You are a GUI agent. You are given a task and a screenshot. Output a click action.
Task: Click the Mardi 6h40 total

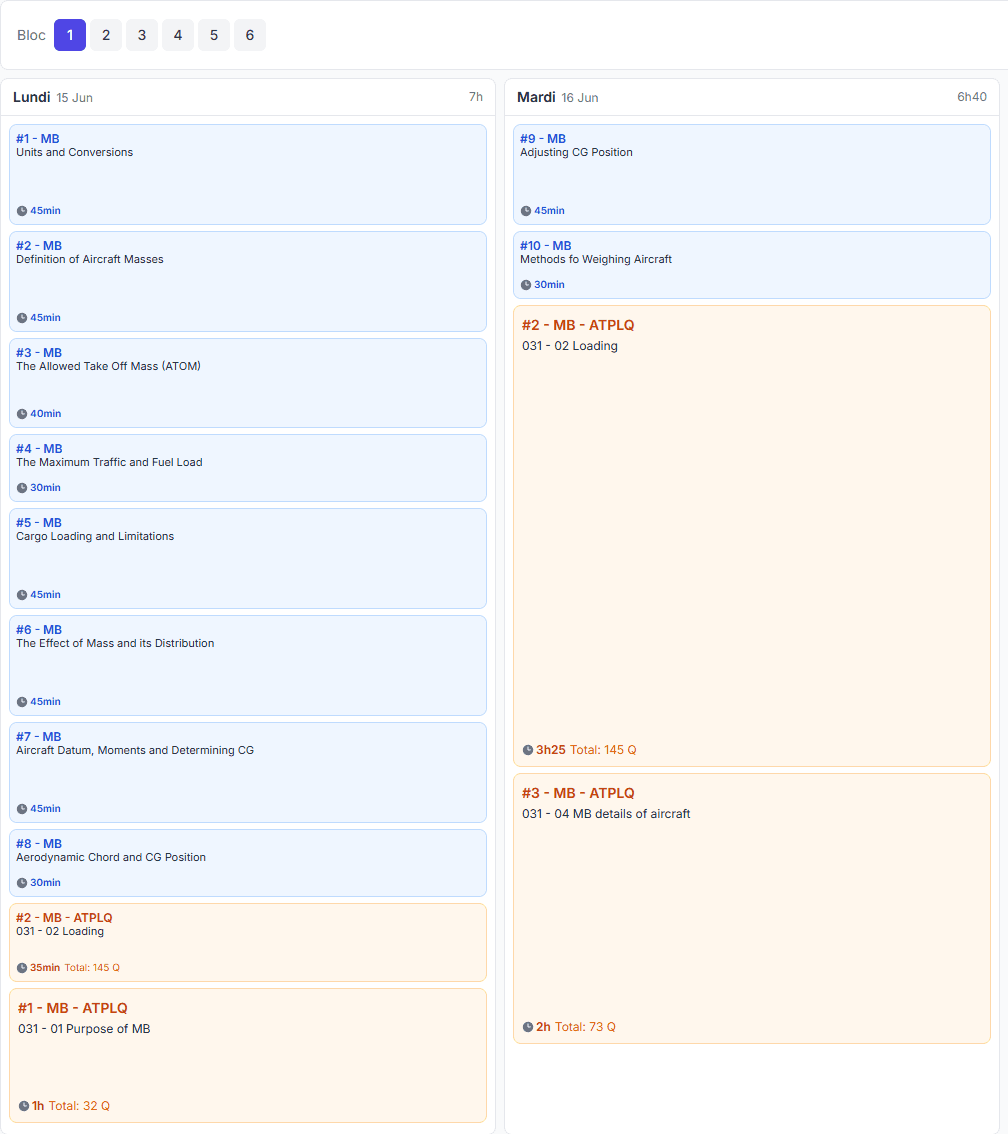972,97
